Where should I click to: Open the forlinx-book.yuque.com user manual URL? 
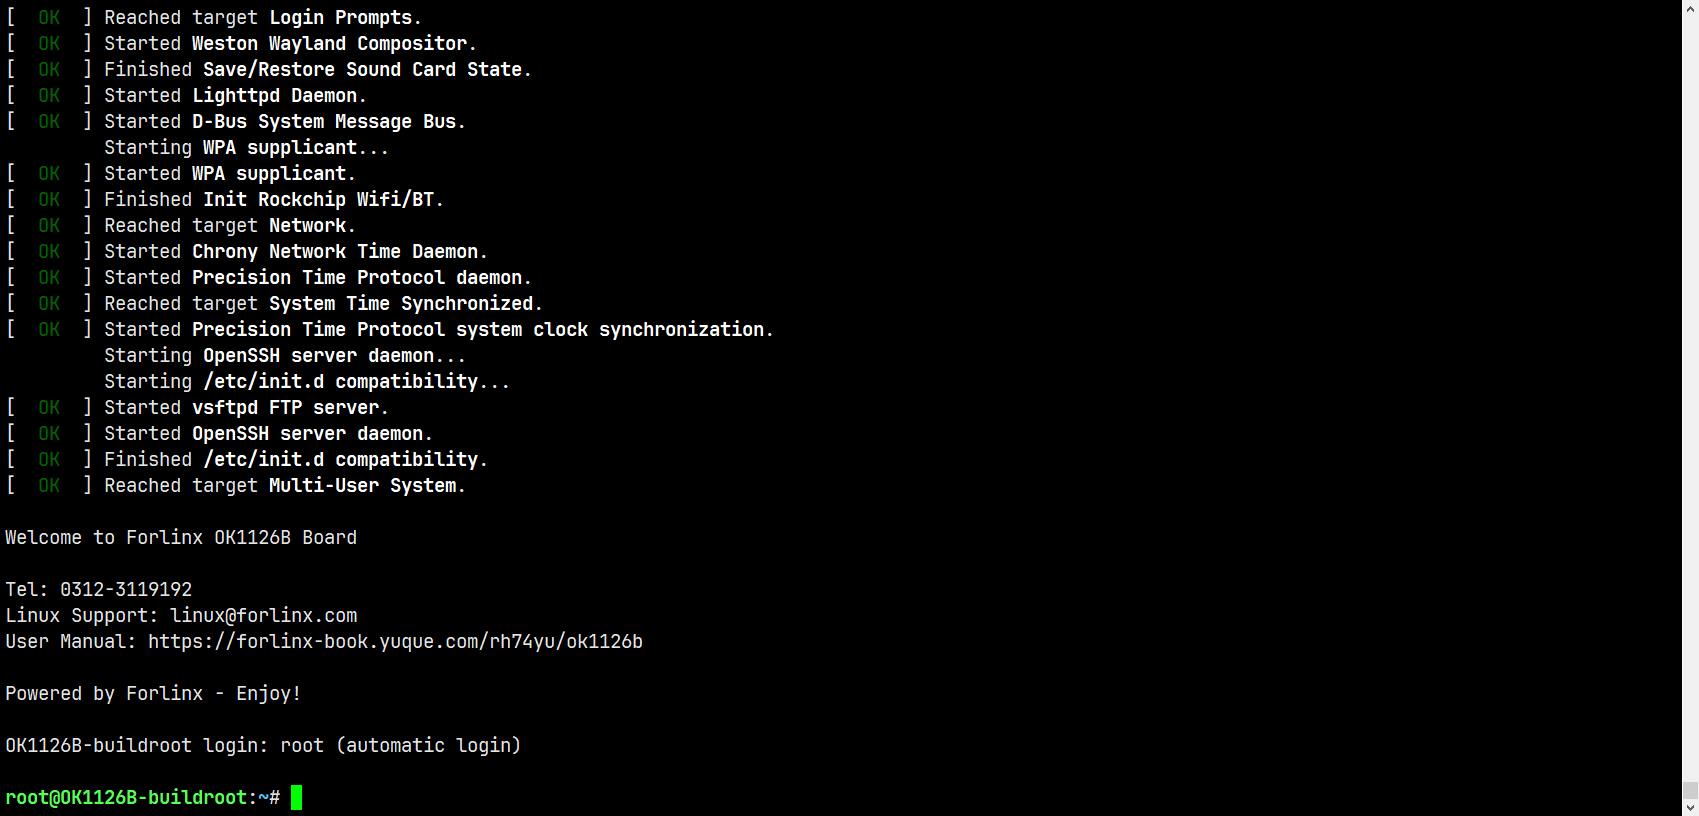[x=395, y=642]
